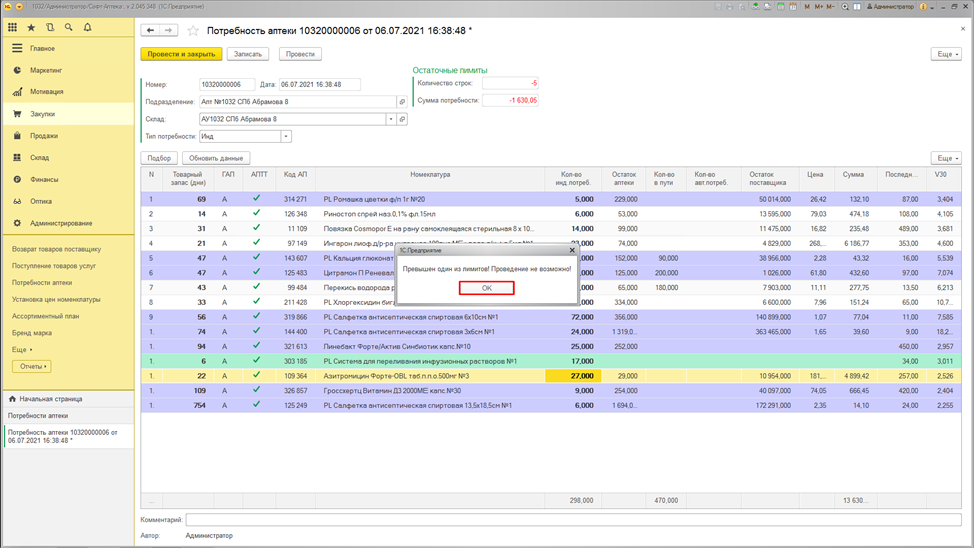The height and width of the screenshot is (548, 974).
Task: Open the History icon in top toolbar
Action: (x=50, y=28)
